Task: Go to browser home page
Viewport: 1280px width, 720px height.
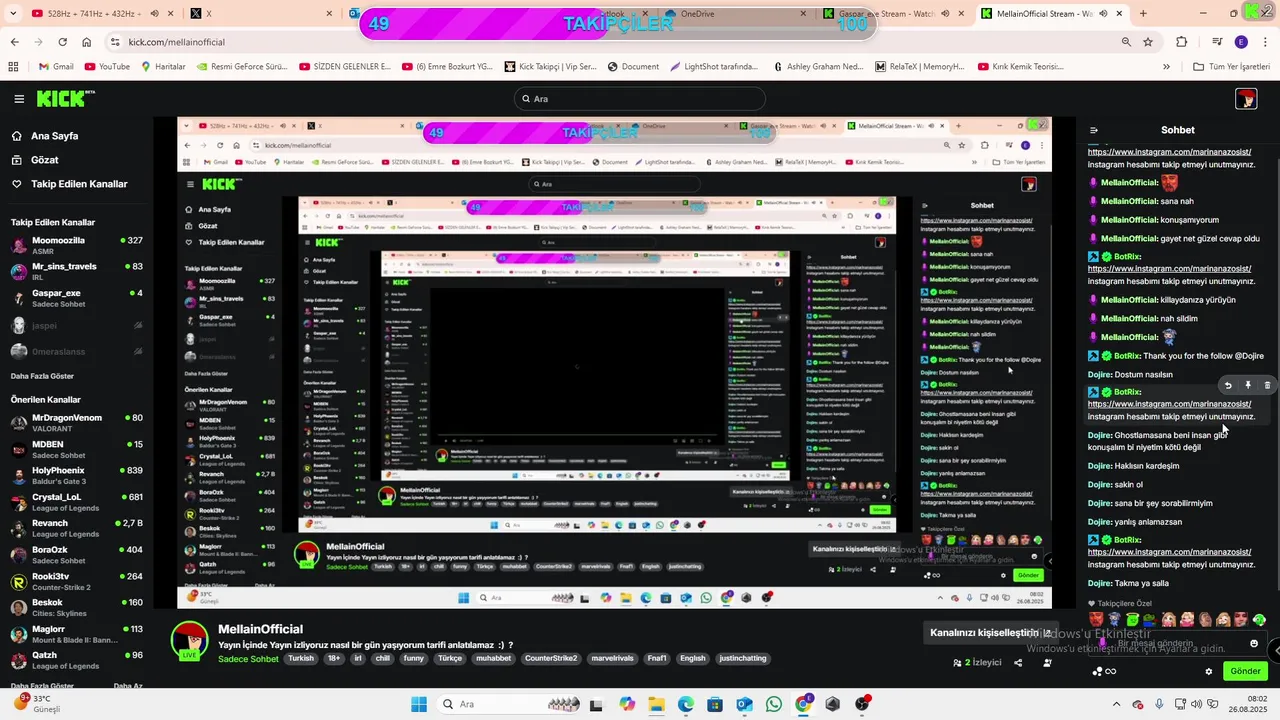Action: tap(87, 42)
